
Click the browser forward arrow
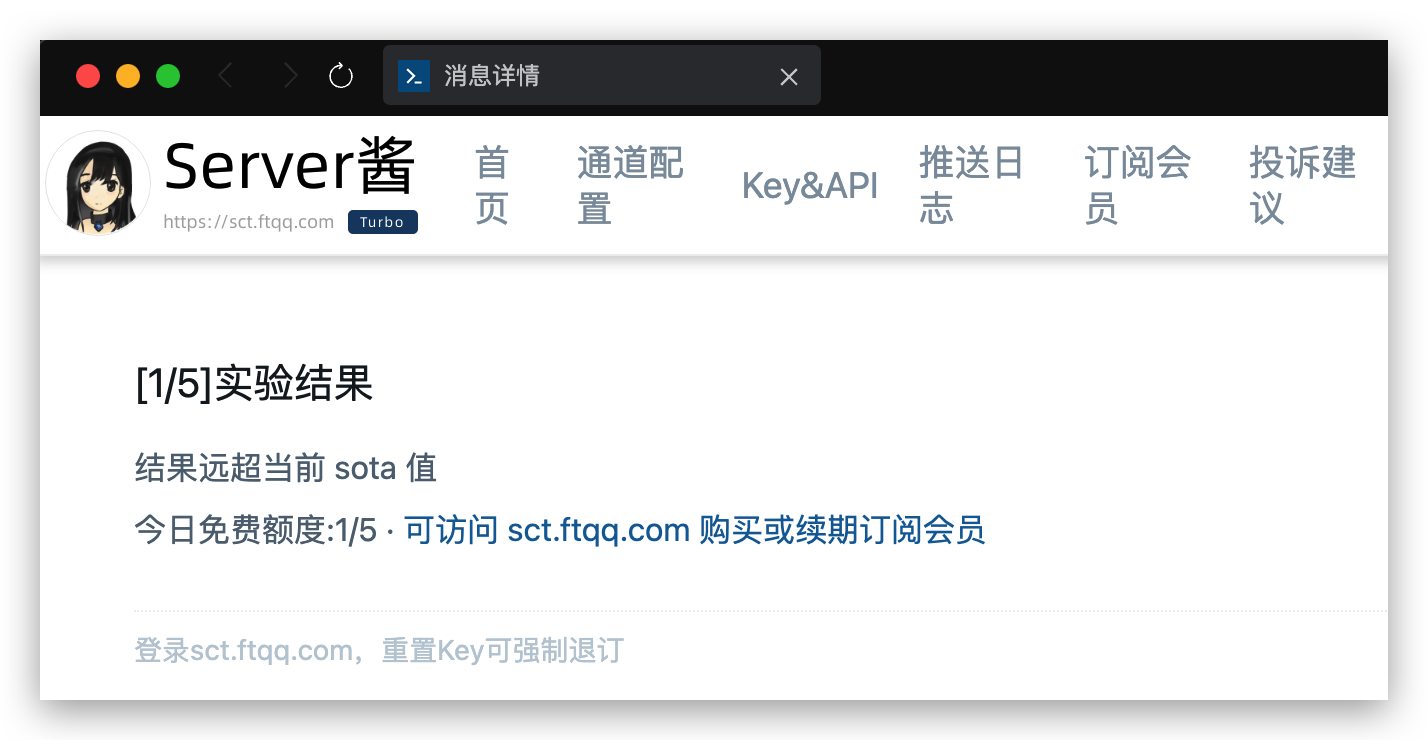tap(290, 76)
